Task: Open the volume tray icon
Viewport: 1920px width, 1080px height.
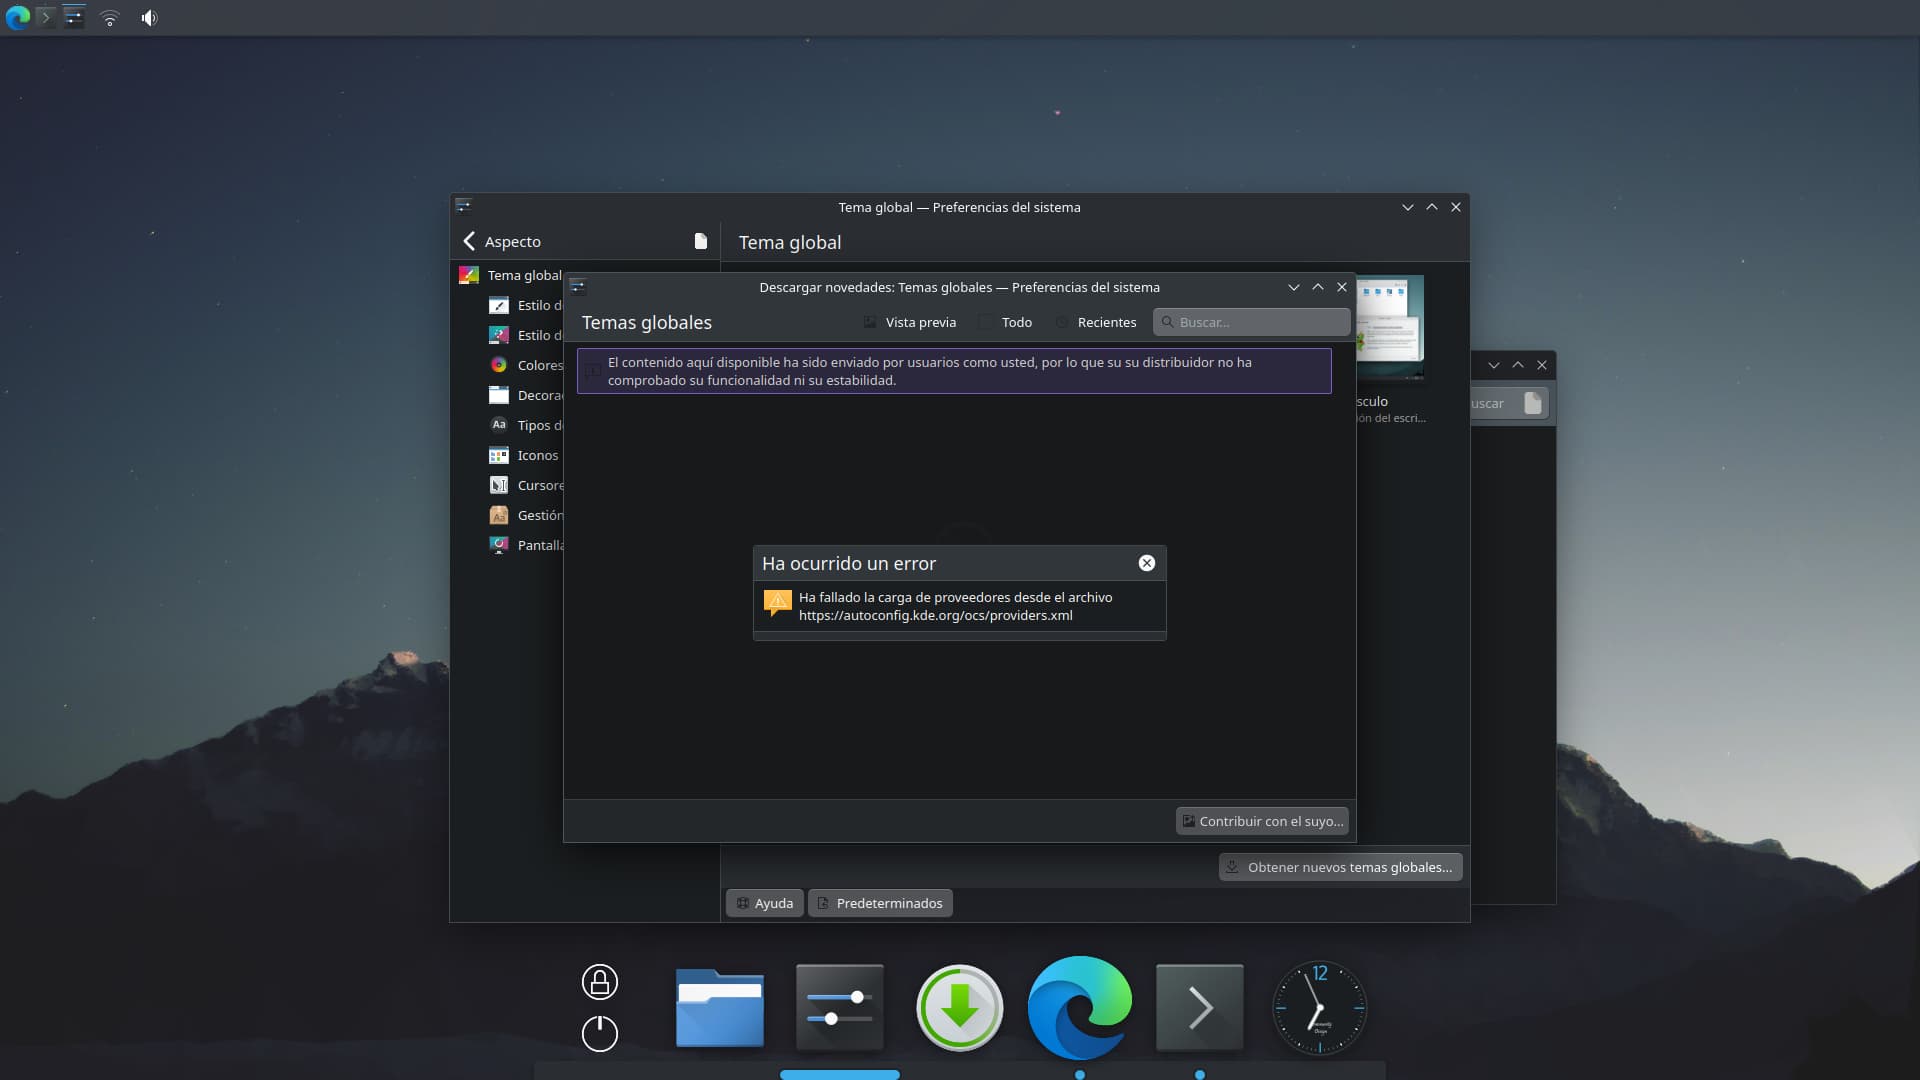Action: tap(149, 18)
